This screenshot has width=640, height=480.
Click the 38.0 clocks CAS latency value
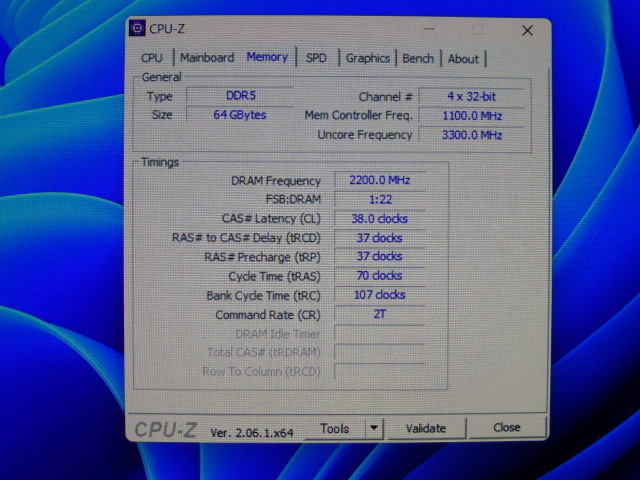pyautogui.click(x=380, y=218)
